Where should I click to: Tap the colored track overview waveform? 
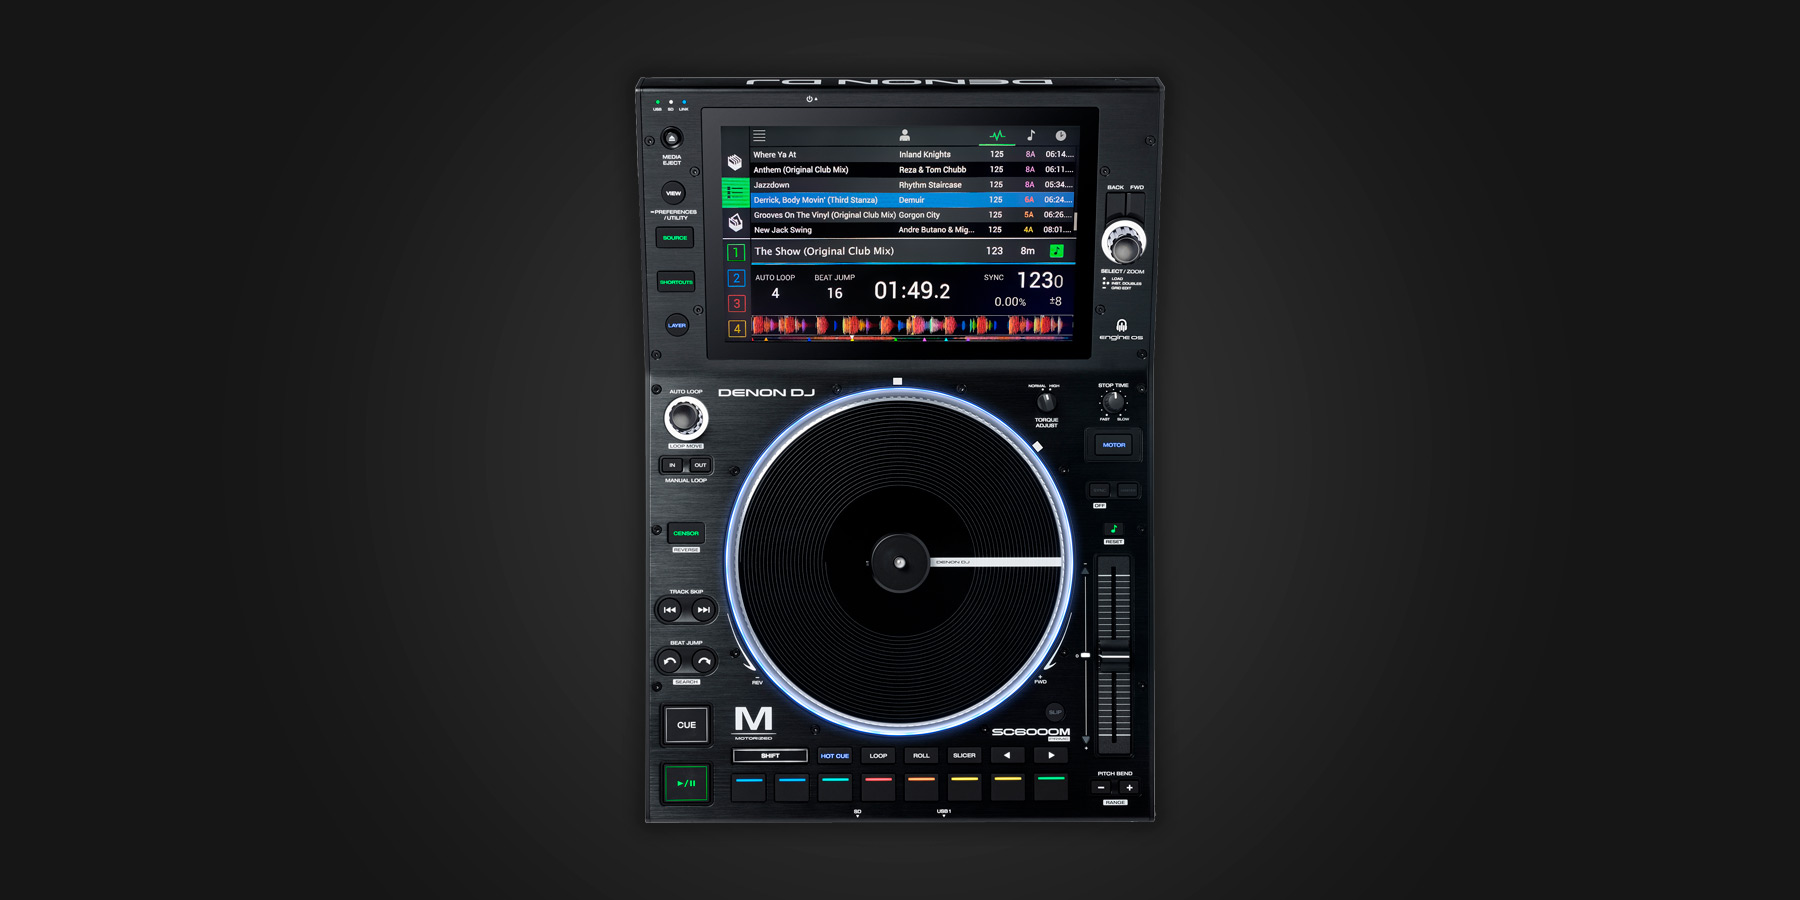912,325
